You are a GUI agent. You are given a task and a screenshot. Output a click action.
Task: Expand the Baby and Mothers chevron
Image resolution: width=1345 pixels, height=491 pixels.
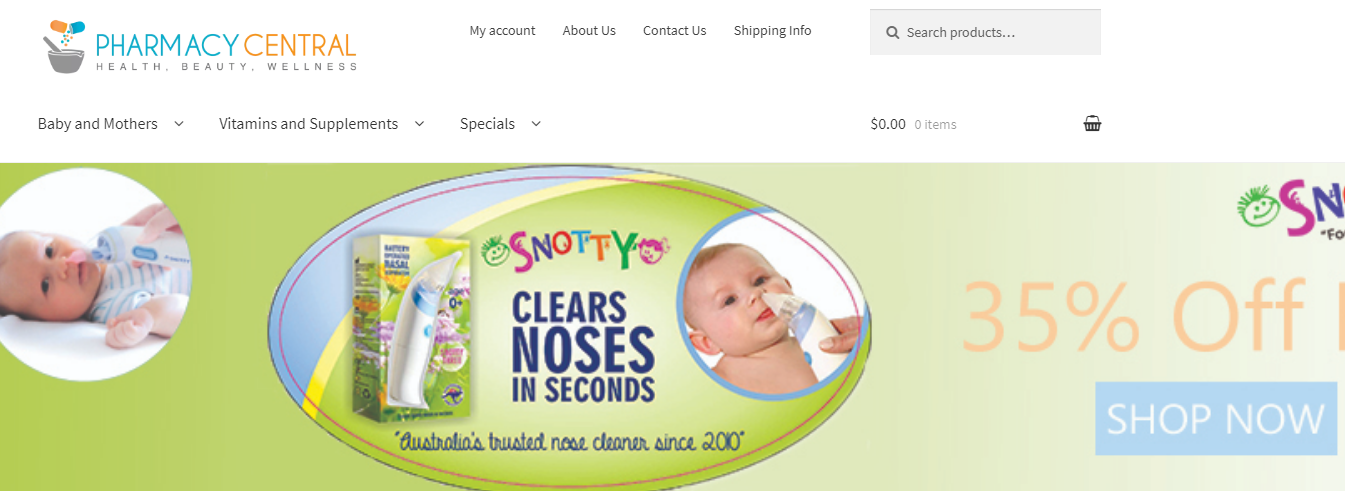[179, 124]
